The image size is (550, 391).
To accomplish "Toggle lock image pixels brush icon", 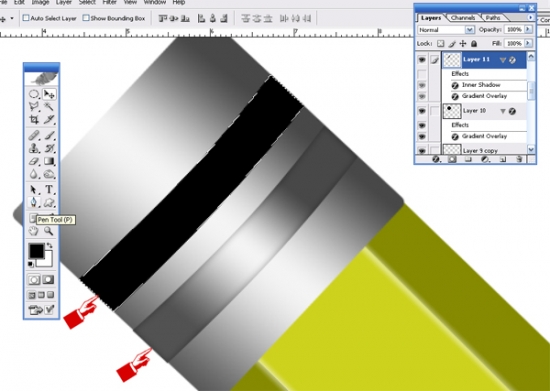I will click(x=452, y=43).
